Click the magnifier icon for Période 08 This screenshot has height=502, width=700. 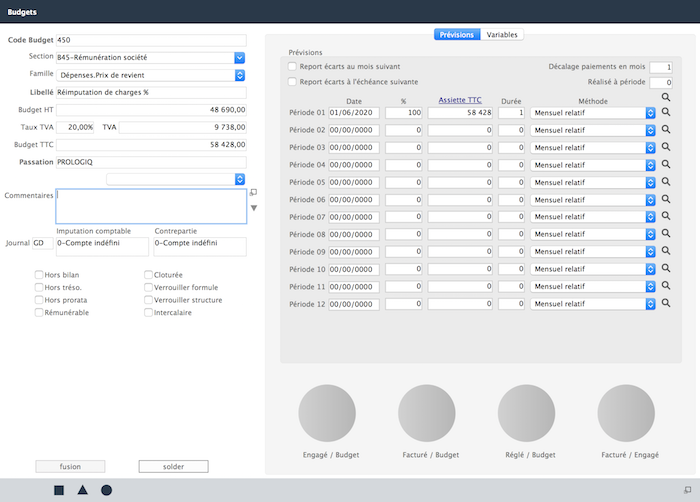[666, 234]
